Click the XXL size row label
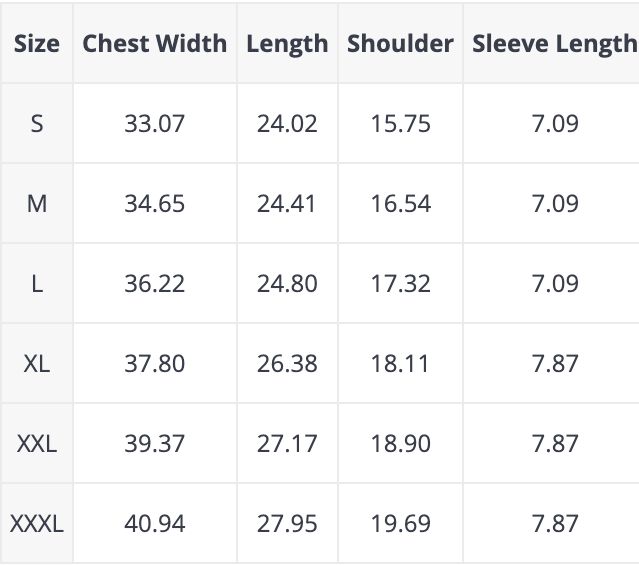The image size is (639, 565). (37, 443)
